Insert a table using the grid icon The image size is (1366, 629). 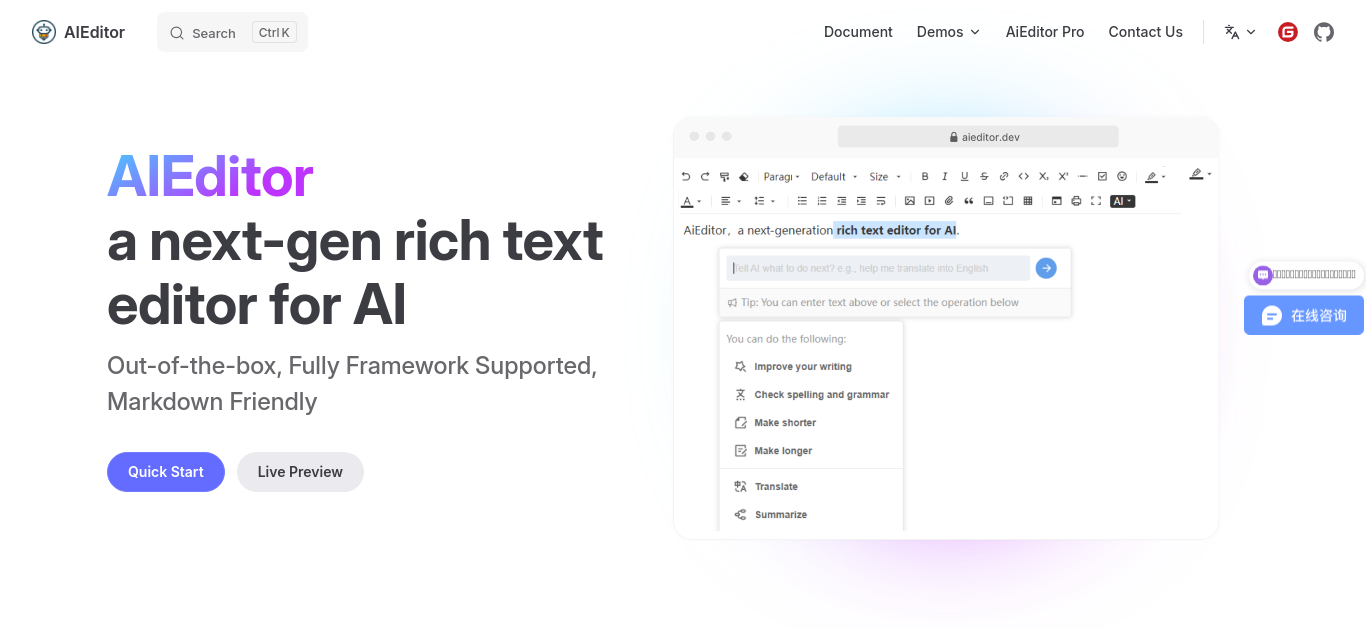click(1028, 201)
